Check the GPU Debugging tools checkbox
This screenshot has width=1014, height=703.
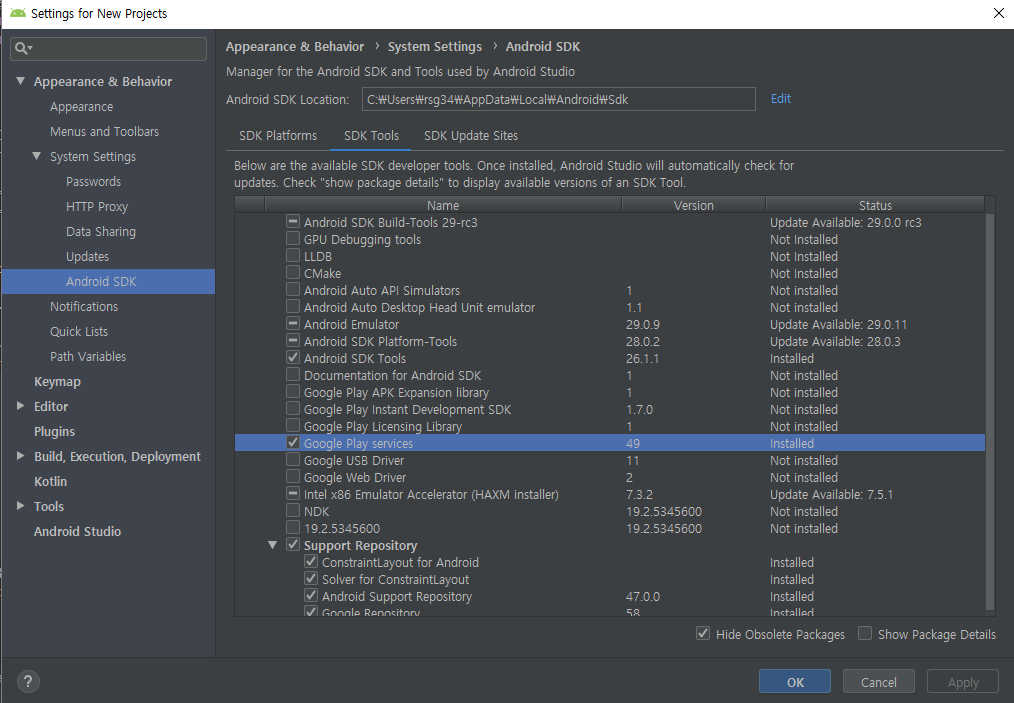click(293, 239)
